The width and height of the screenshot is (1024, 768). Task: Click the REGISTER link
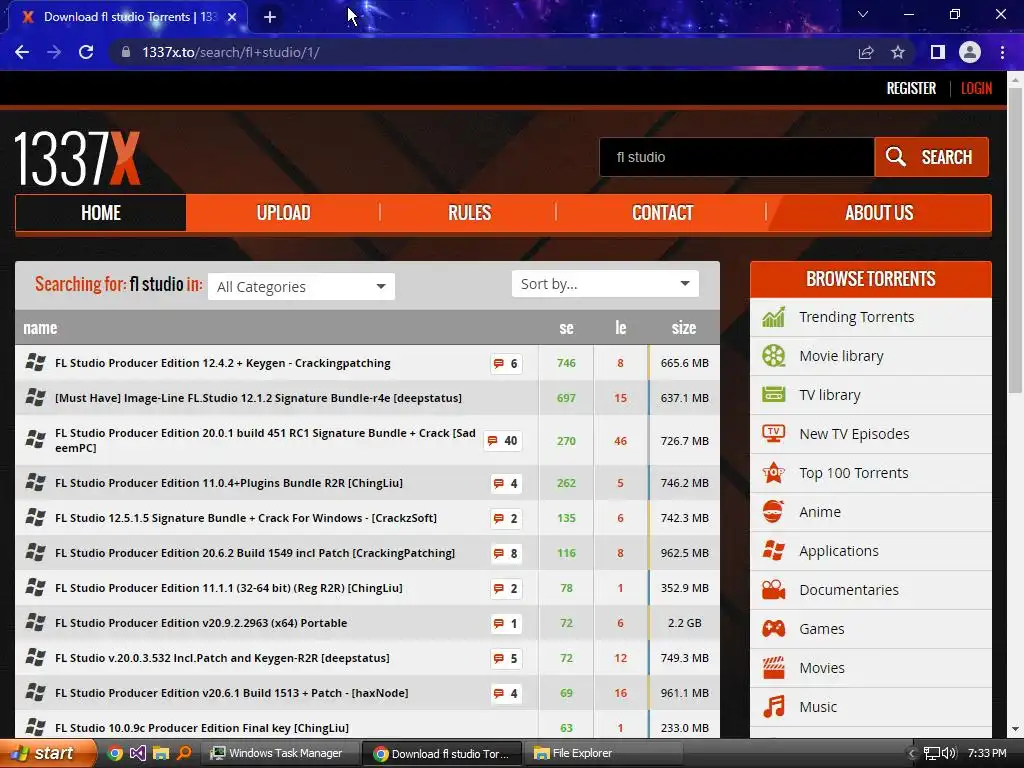911,88
